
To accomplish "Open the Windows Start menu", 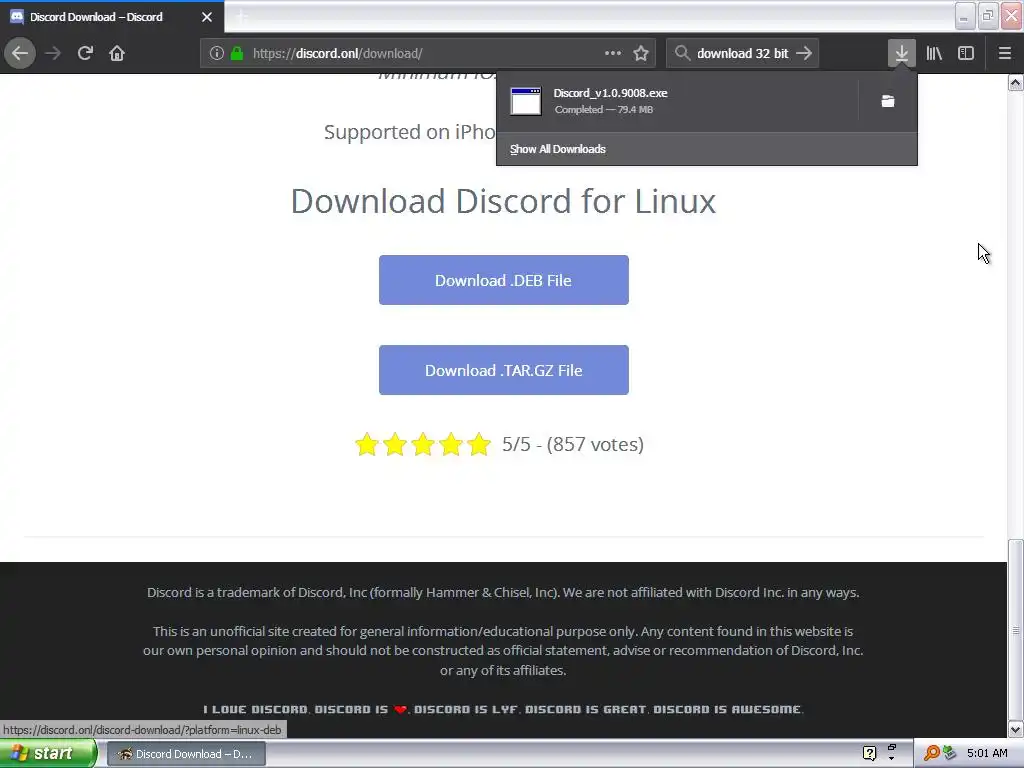I will pyautogui.click(x=48, y=754).
